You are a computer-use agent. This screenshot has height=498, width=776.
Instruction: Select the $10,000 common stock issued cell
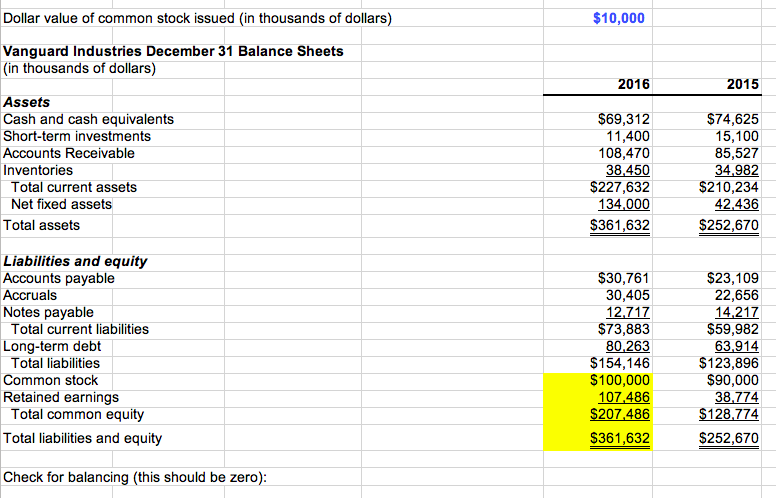pos(619,18)
